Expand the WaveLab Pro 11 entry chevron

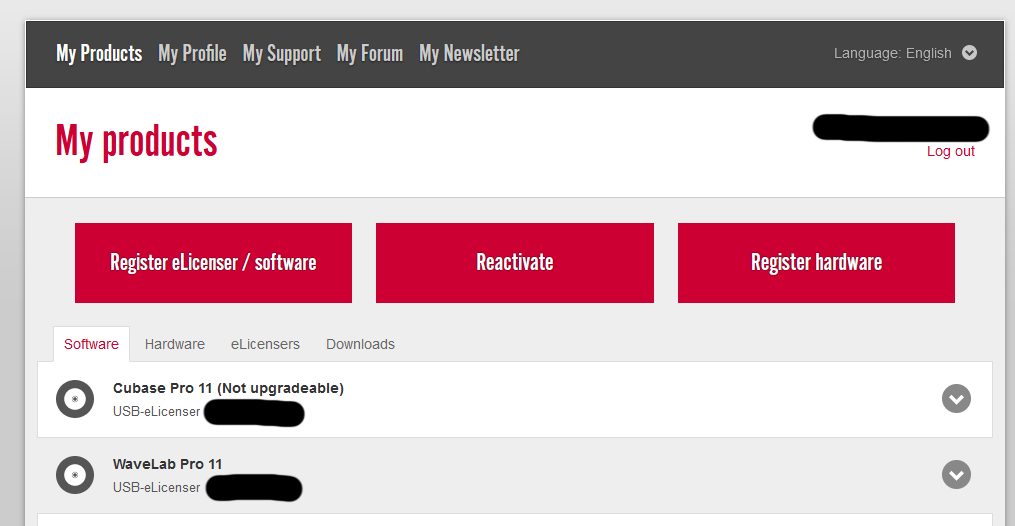click(x=956, y=475)
